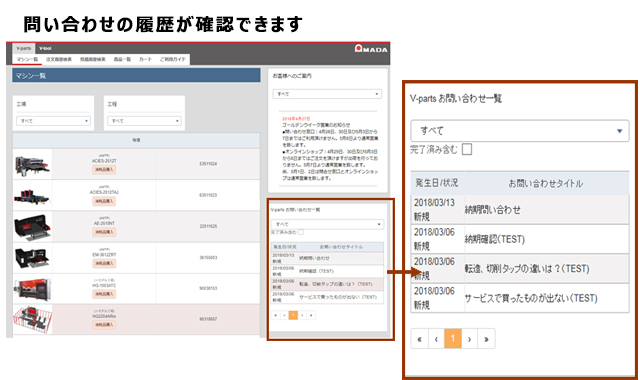The image size is (640, 380).
Task: Click お問い合わせタイトル column header in enlarged table
Action: 545,184
